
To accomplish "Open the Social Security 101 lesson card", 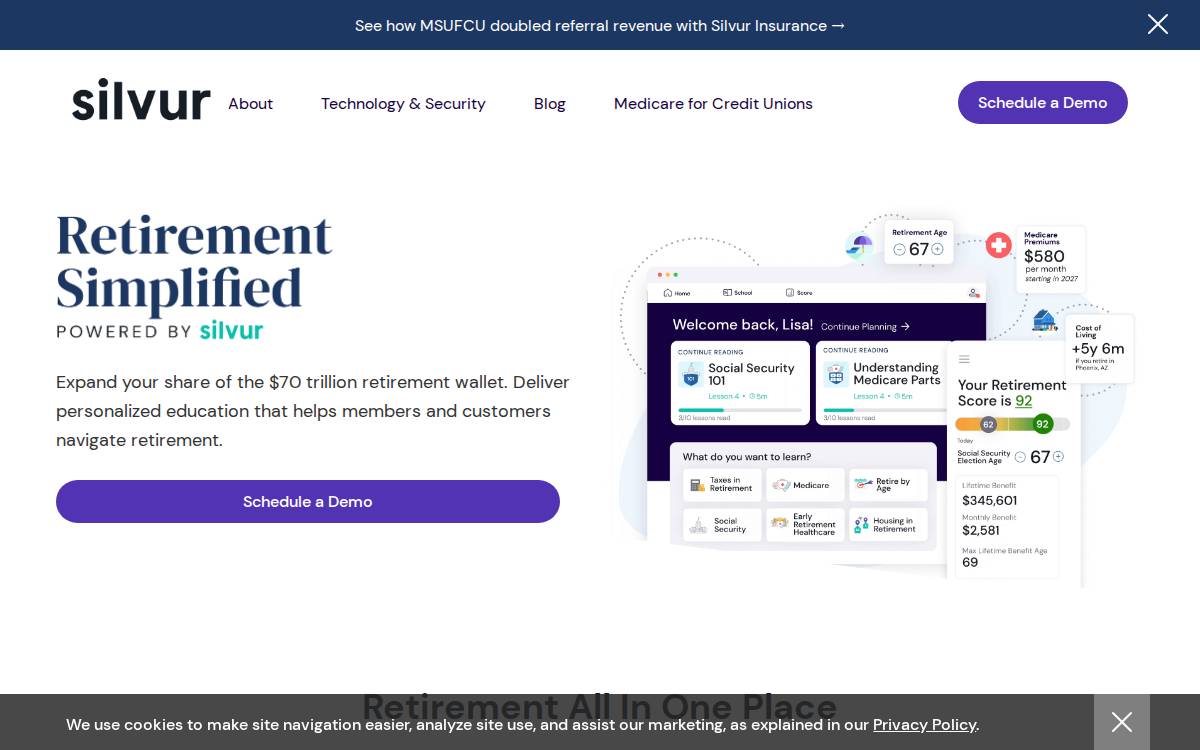I will (x=740, y=383).
